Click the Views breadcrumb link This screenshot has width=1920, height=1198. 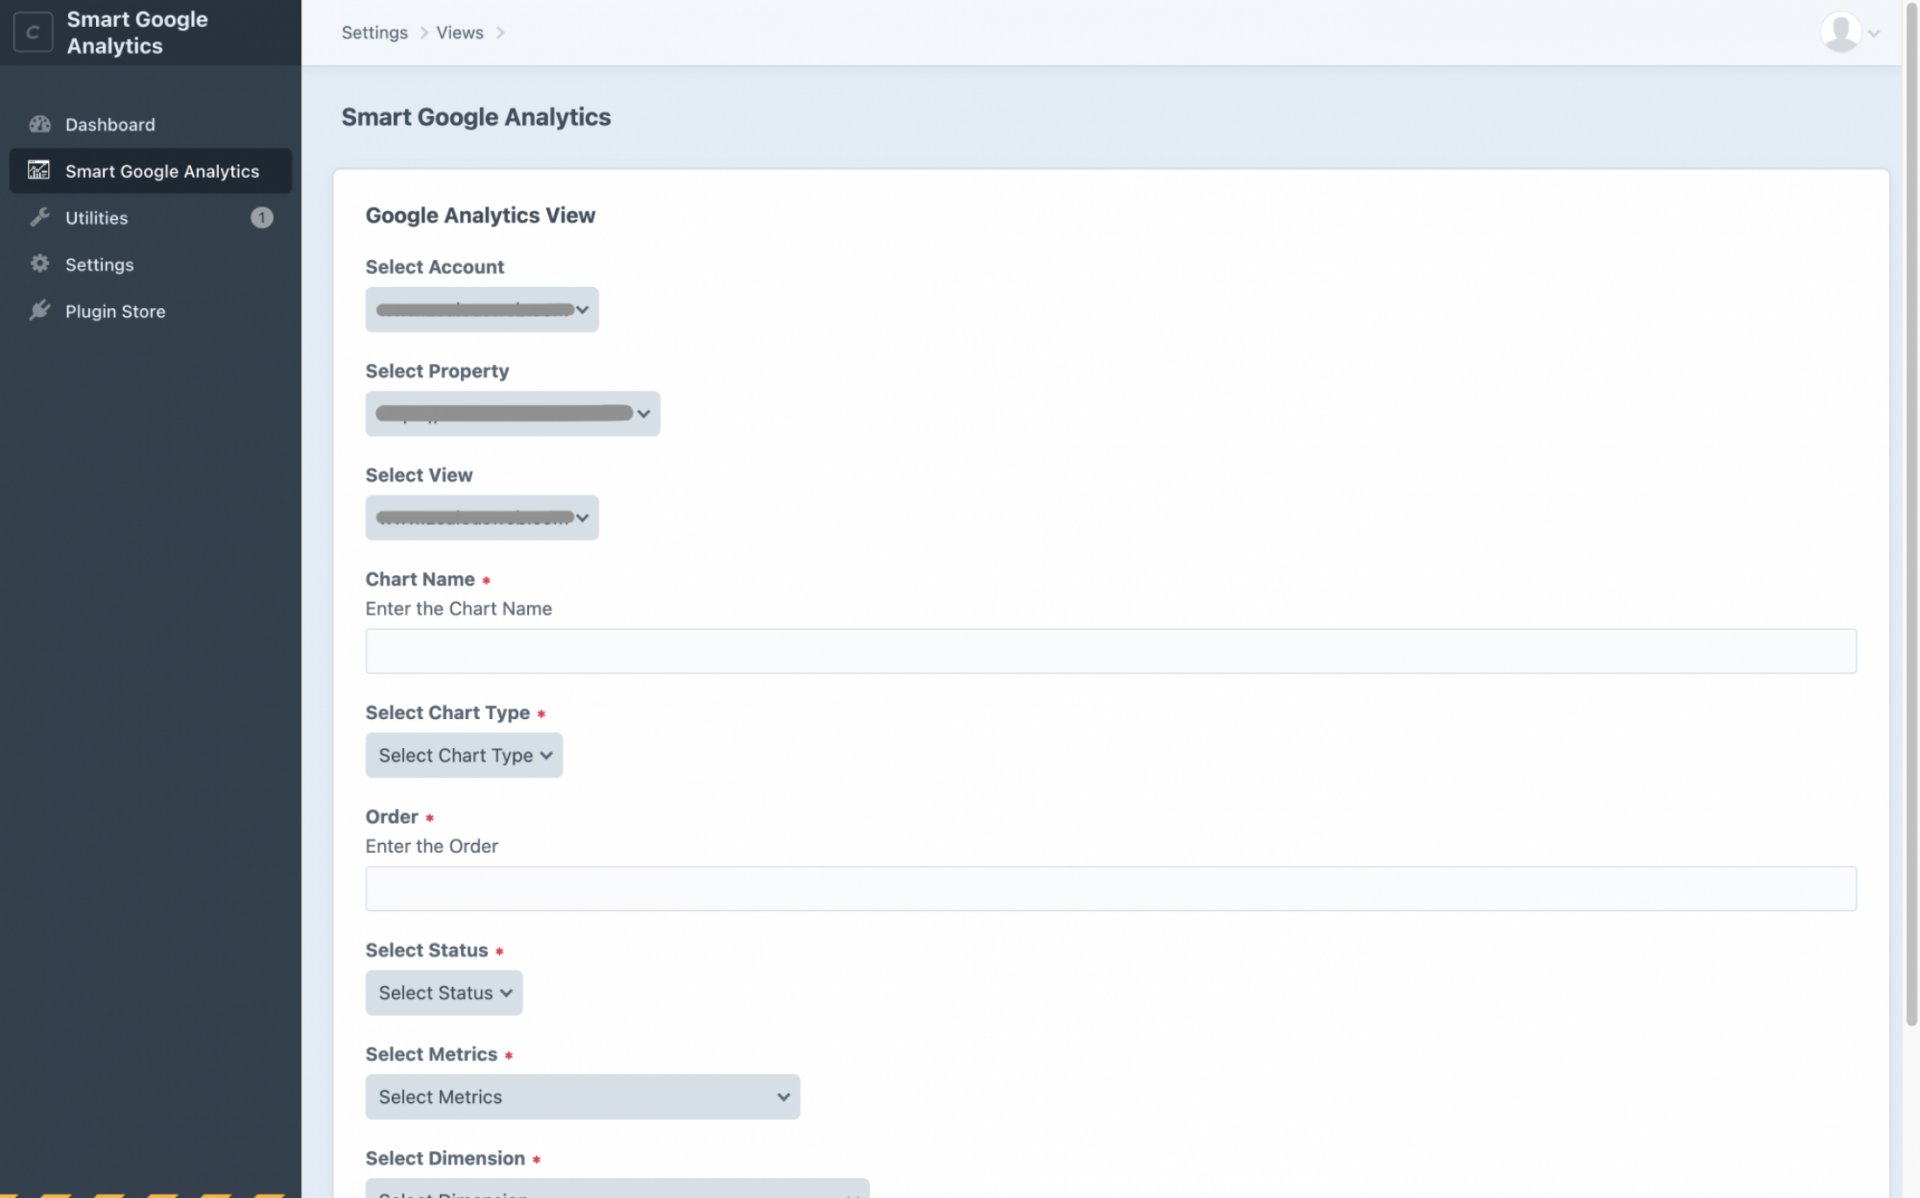[459, 33]
